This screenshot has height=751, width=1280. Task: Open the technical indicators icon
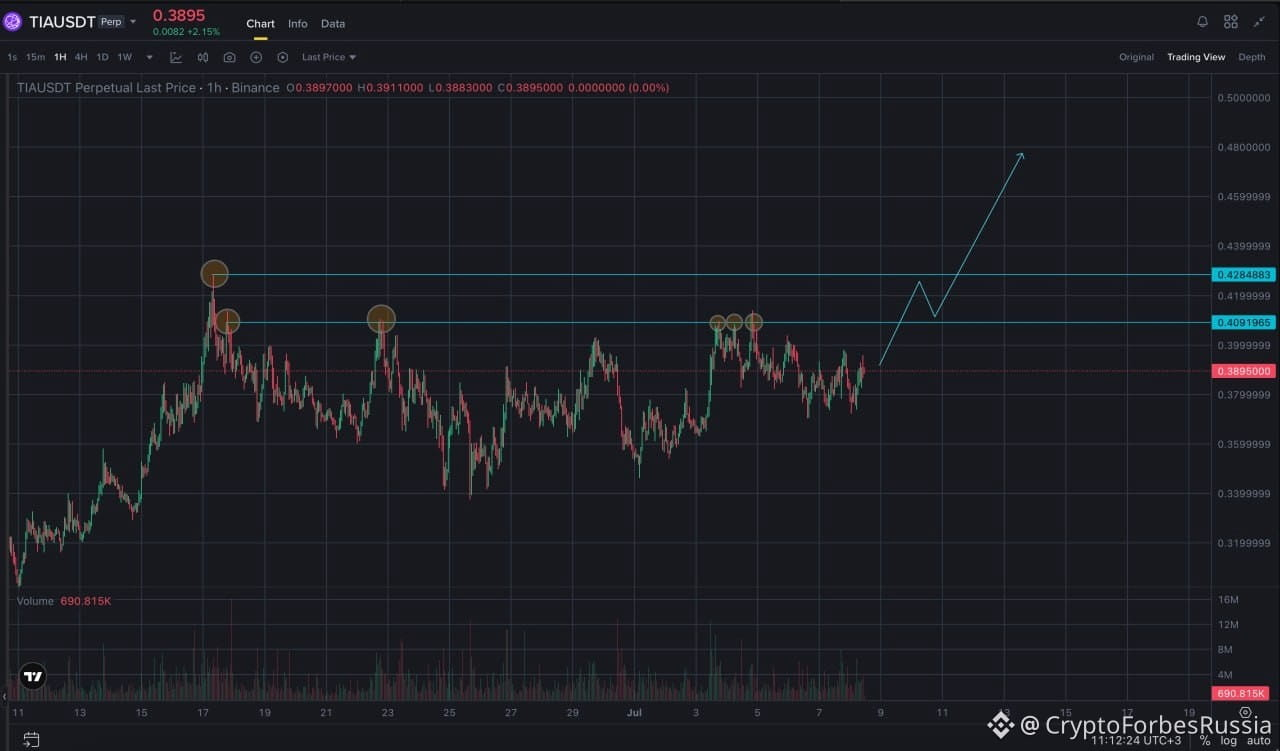tap(176, 57)
